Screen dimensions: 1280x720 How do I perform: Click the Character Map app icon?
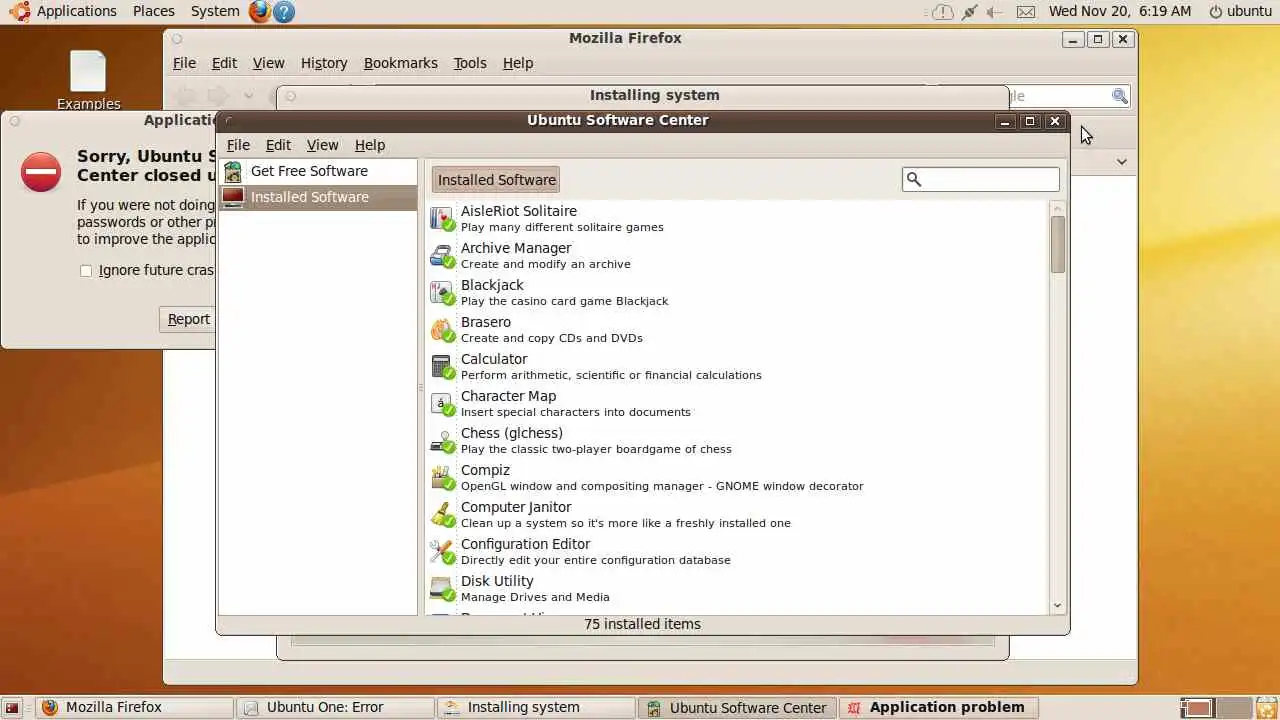click(x=442, y=404)
